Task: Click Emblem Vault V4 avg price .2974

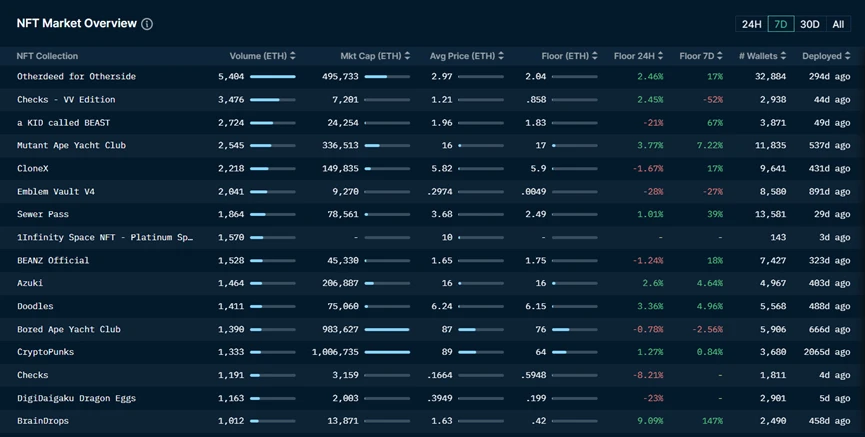Action: (440, 191)
